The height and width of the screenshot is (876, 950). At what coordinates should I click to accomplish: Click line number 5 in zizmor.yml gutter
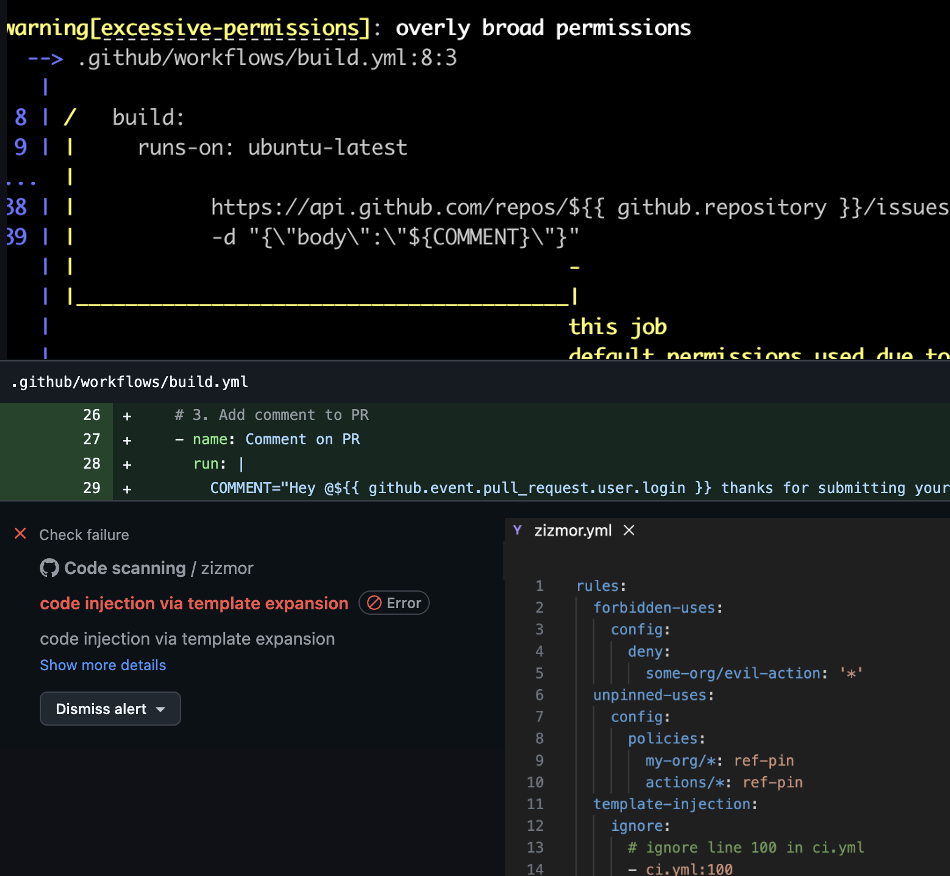[x=539, y=673]
